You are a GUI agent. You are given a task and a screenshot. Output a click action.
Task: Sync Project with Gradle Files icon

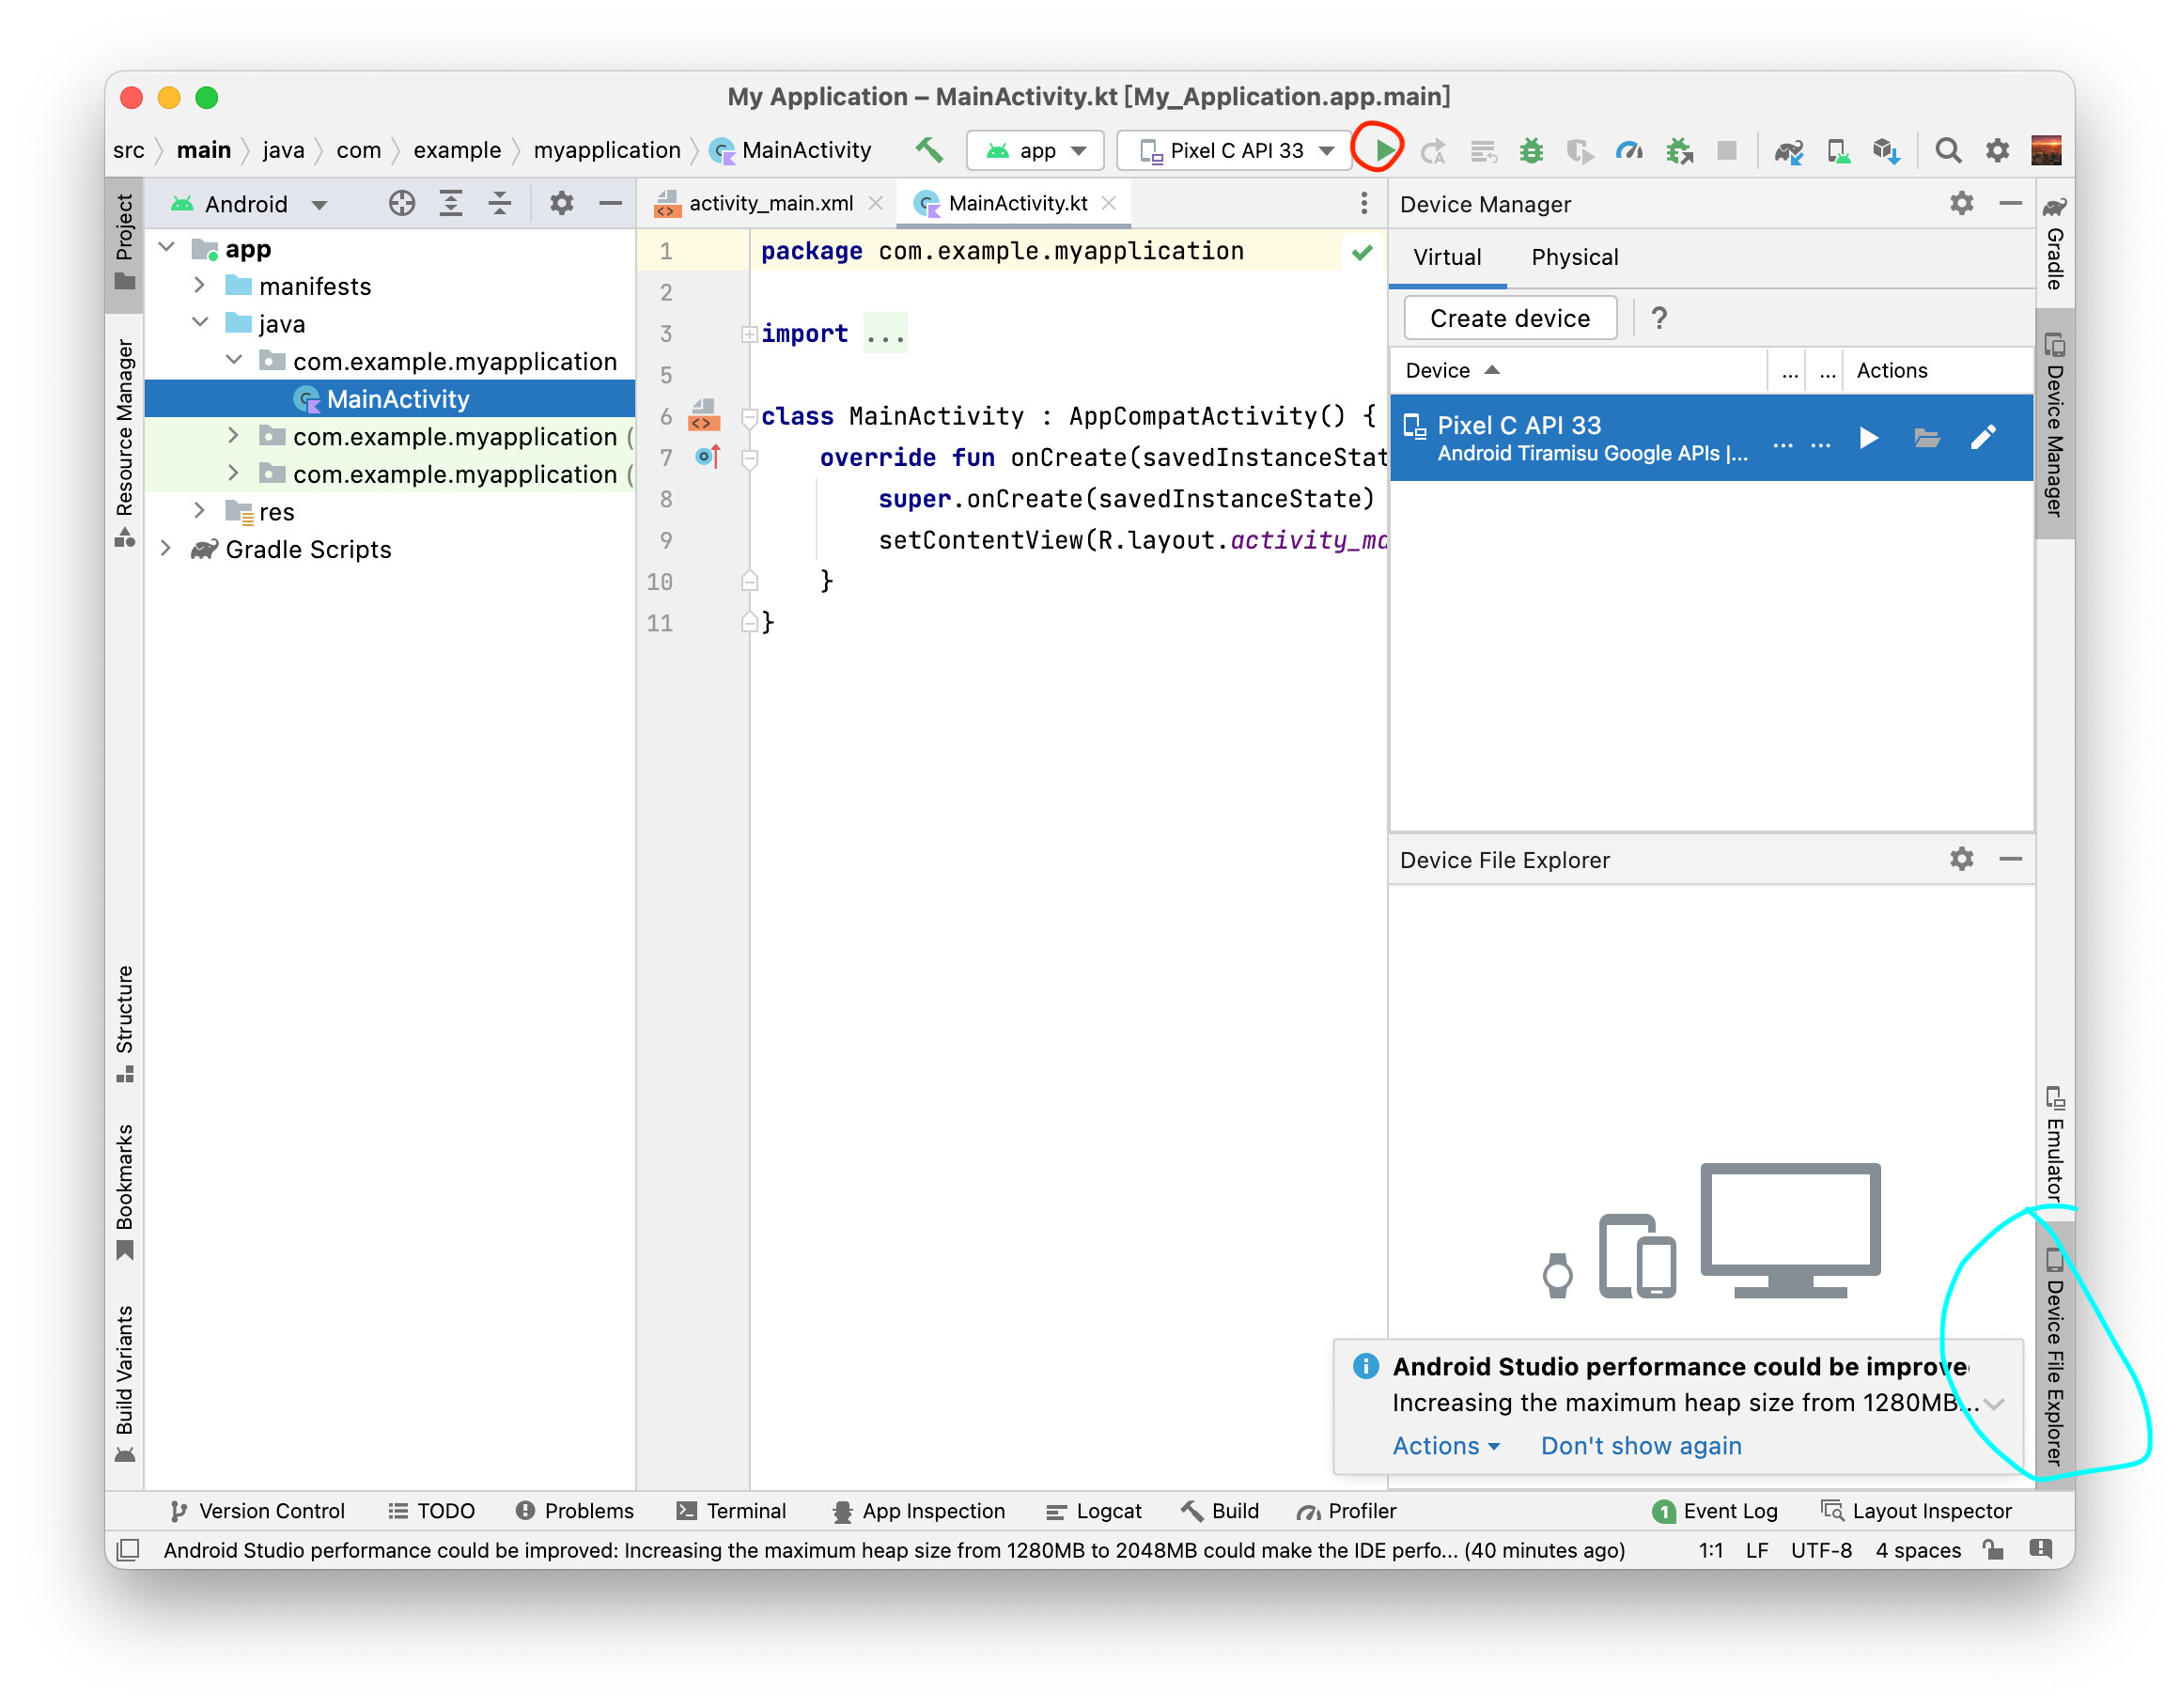pos(1788,150)
